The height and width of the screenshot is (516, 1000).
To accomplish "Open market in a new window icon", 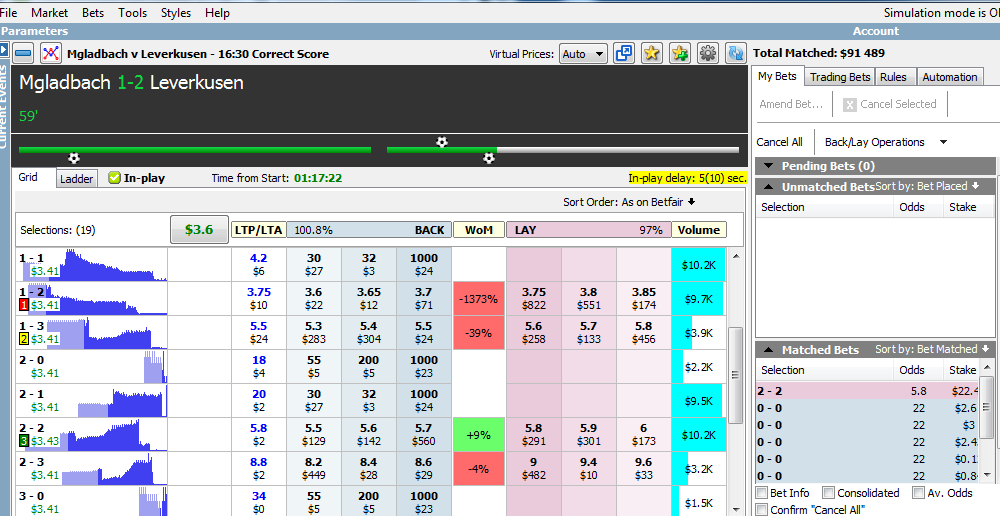I will [624, 54].
